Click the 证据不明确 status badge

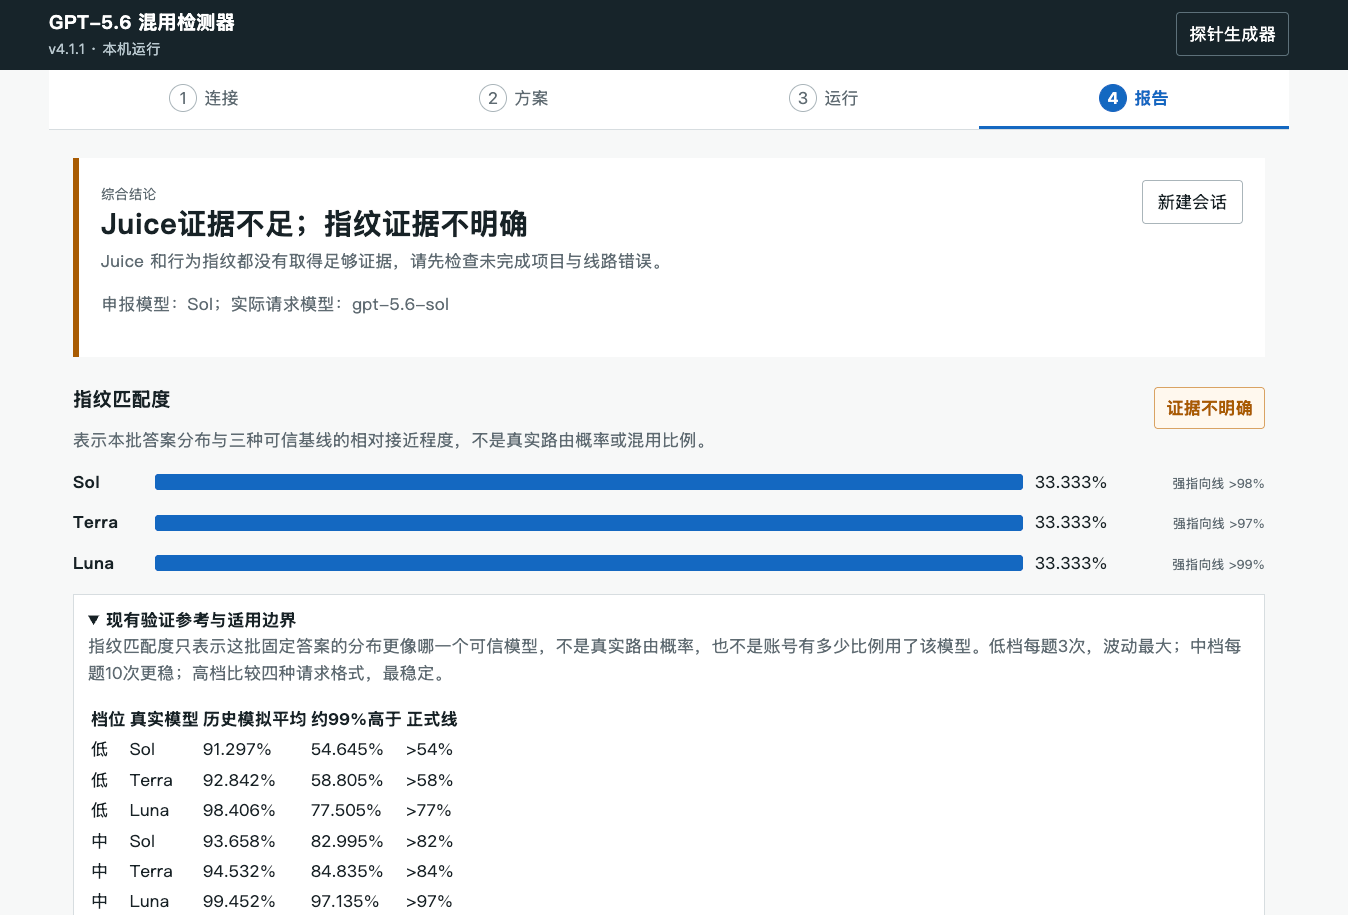point(1209,408)
